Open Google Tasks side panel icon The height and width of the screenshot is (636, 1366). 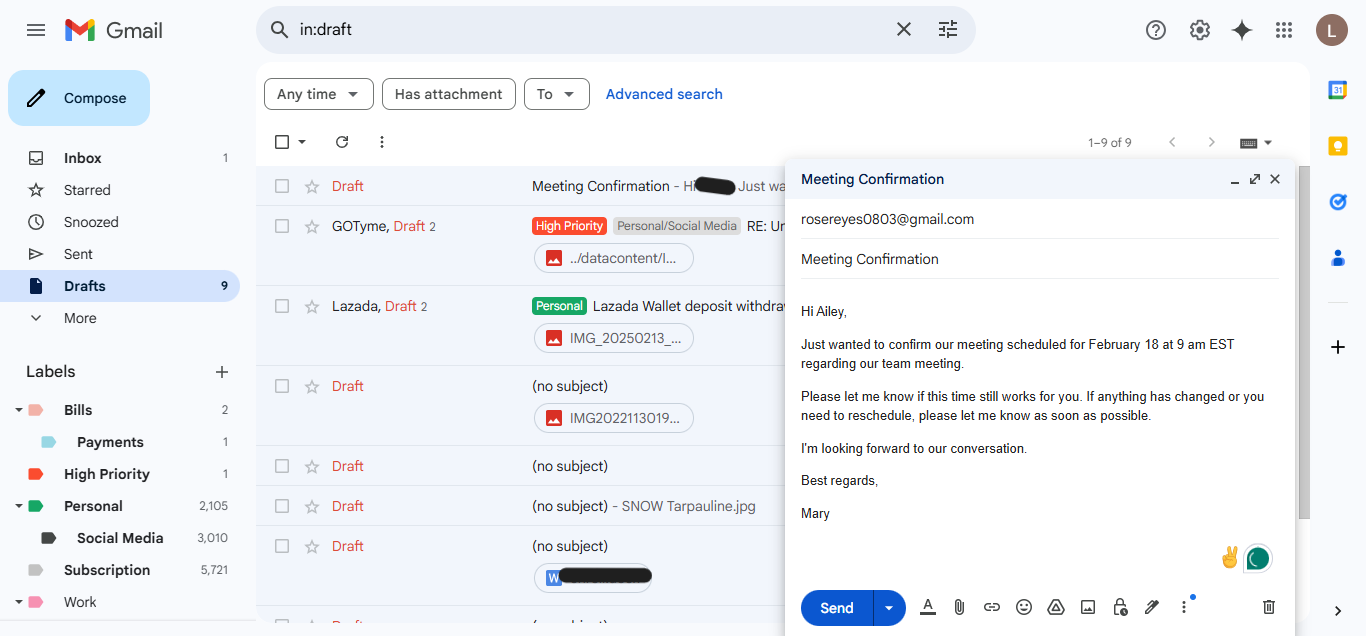click(1338, 202)
